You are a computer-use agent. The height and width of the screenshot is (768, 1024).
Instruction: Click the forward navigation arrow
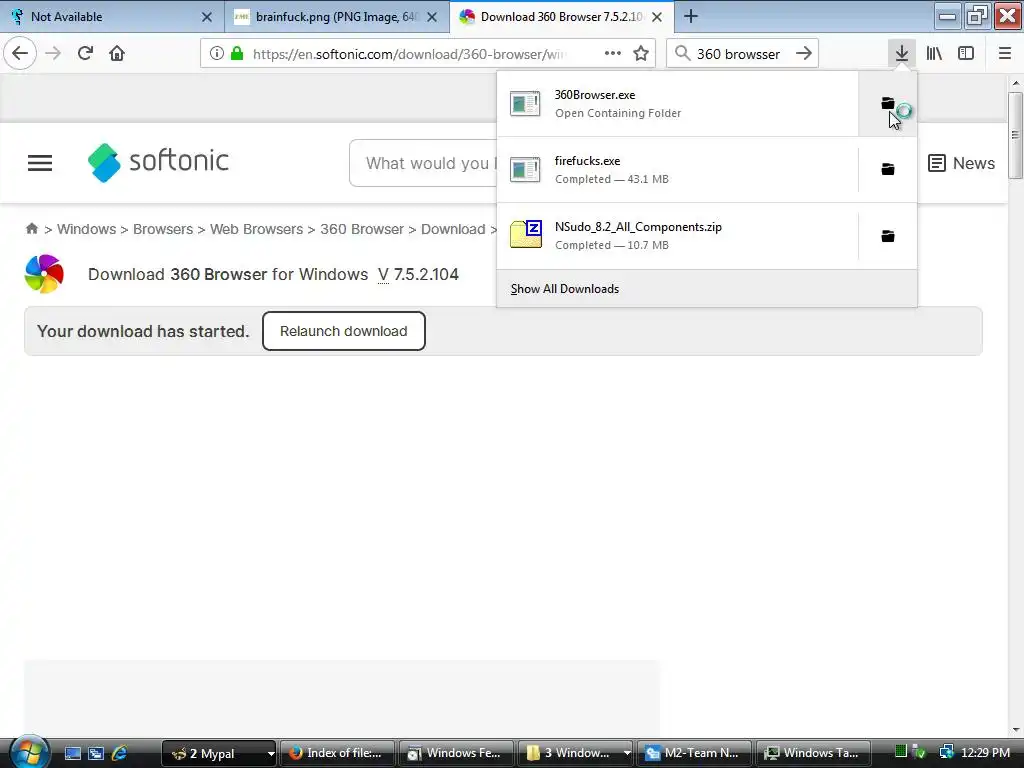[53, 53]
